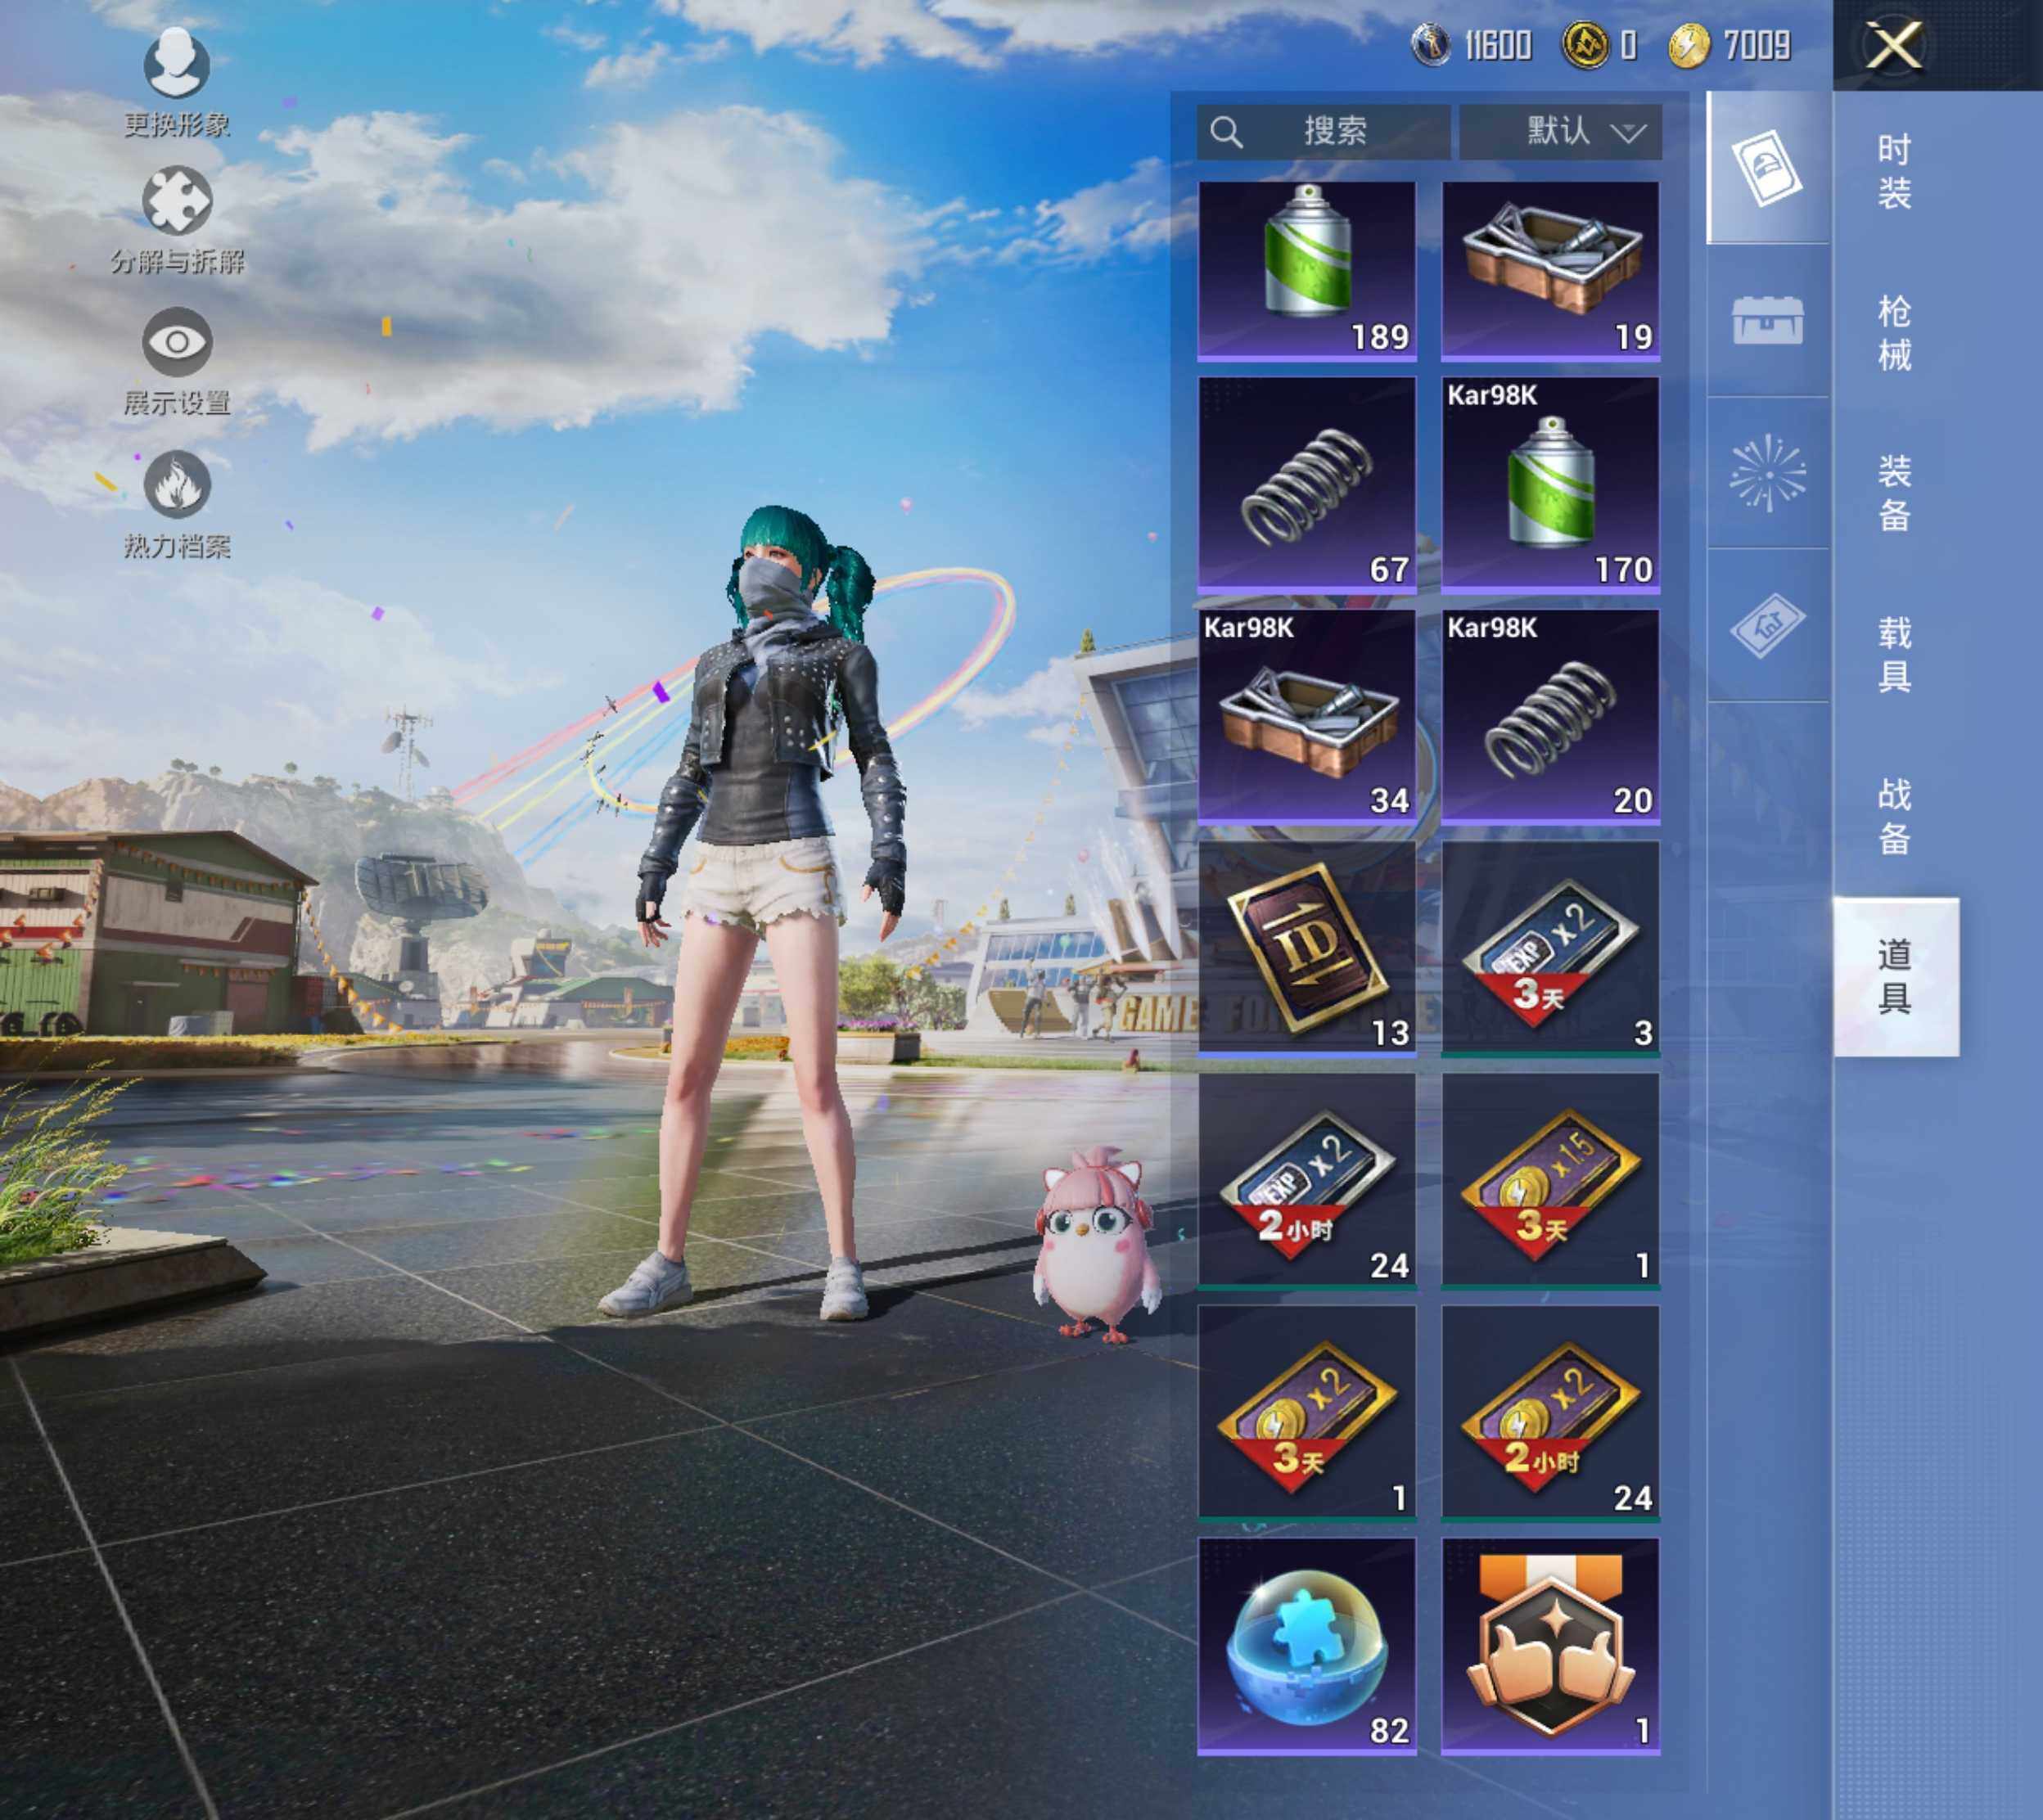
Task: Select ID rename card count 13
Action: (1307, 949)
